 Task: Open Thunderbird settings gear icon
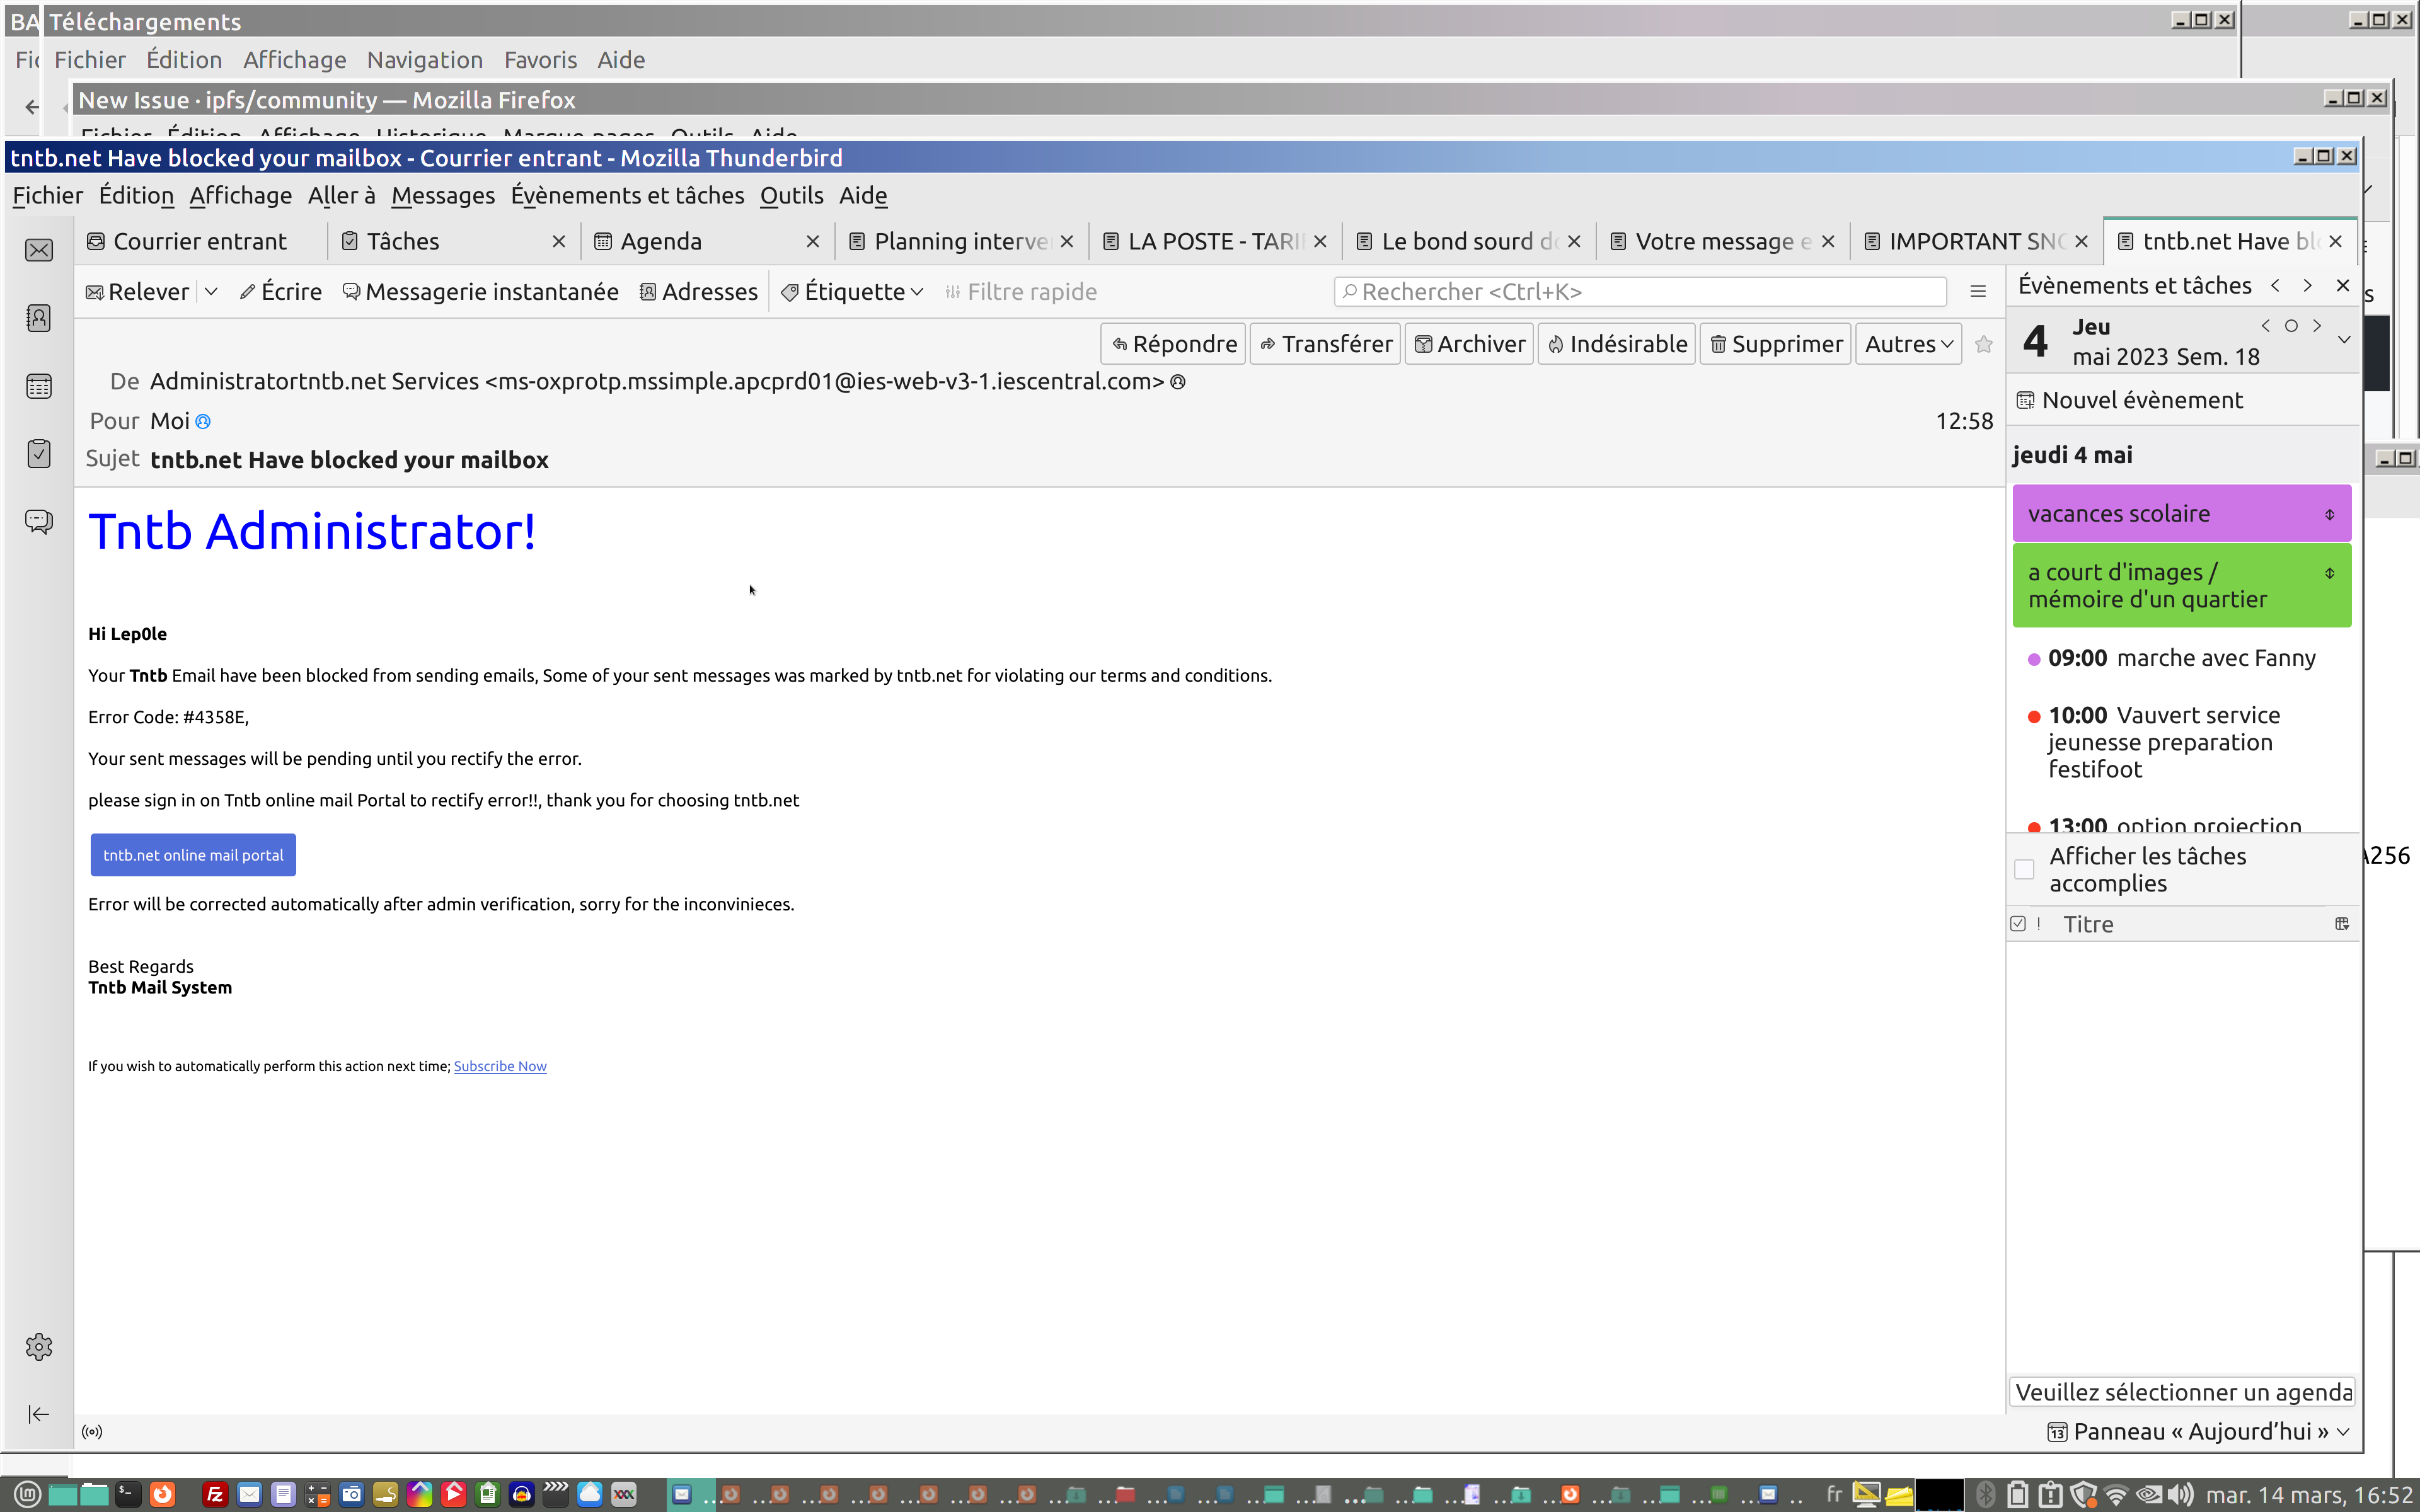(x=39, y=1346)
